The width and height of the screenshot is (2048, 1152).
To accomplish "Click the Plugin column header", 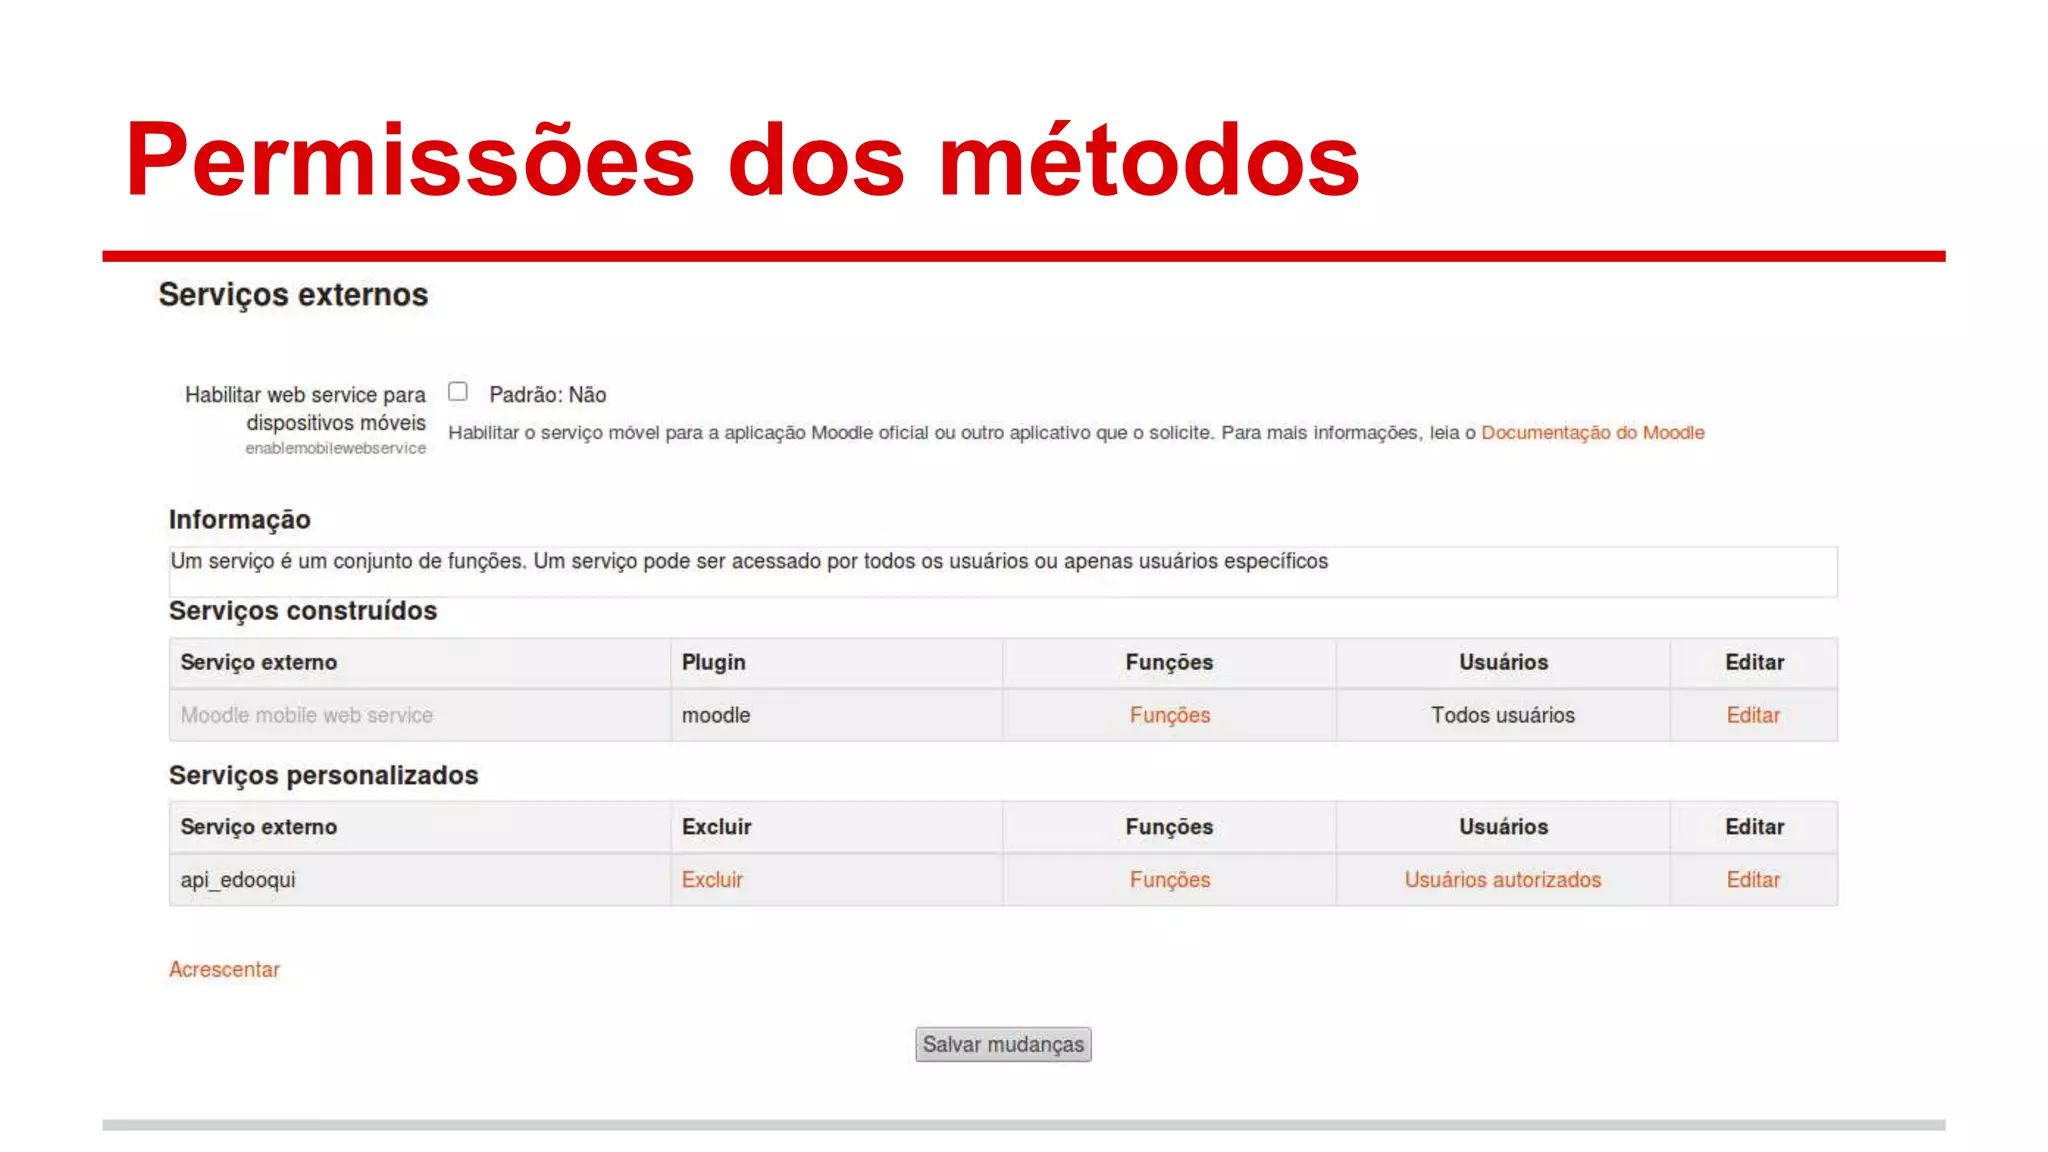I will point(713,662).
